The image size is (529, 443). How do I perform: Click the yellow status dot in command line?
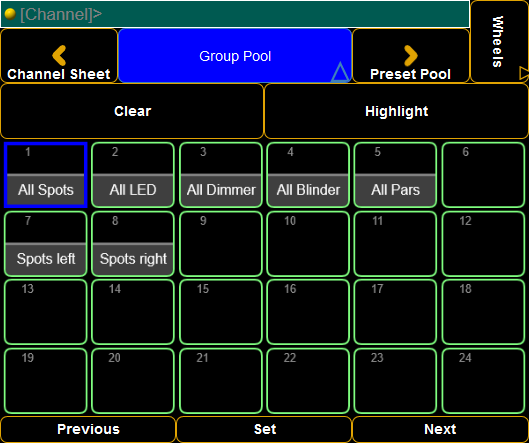click(x=10, y=14)
